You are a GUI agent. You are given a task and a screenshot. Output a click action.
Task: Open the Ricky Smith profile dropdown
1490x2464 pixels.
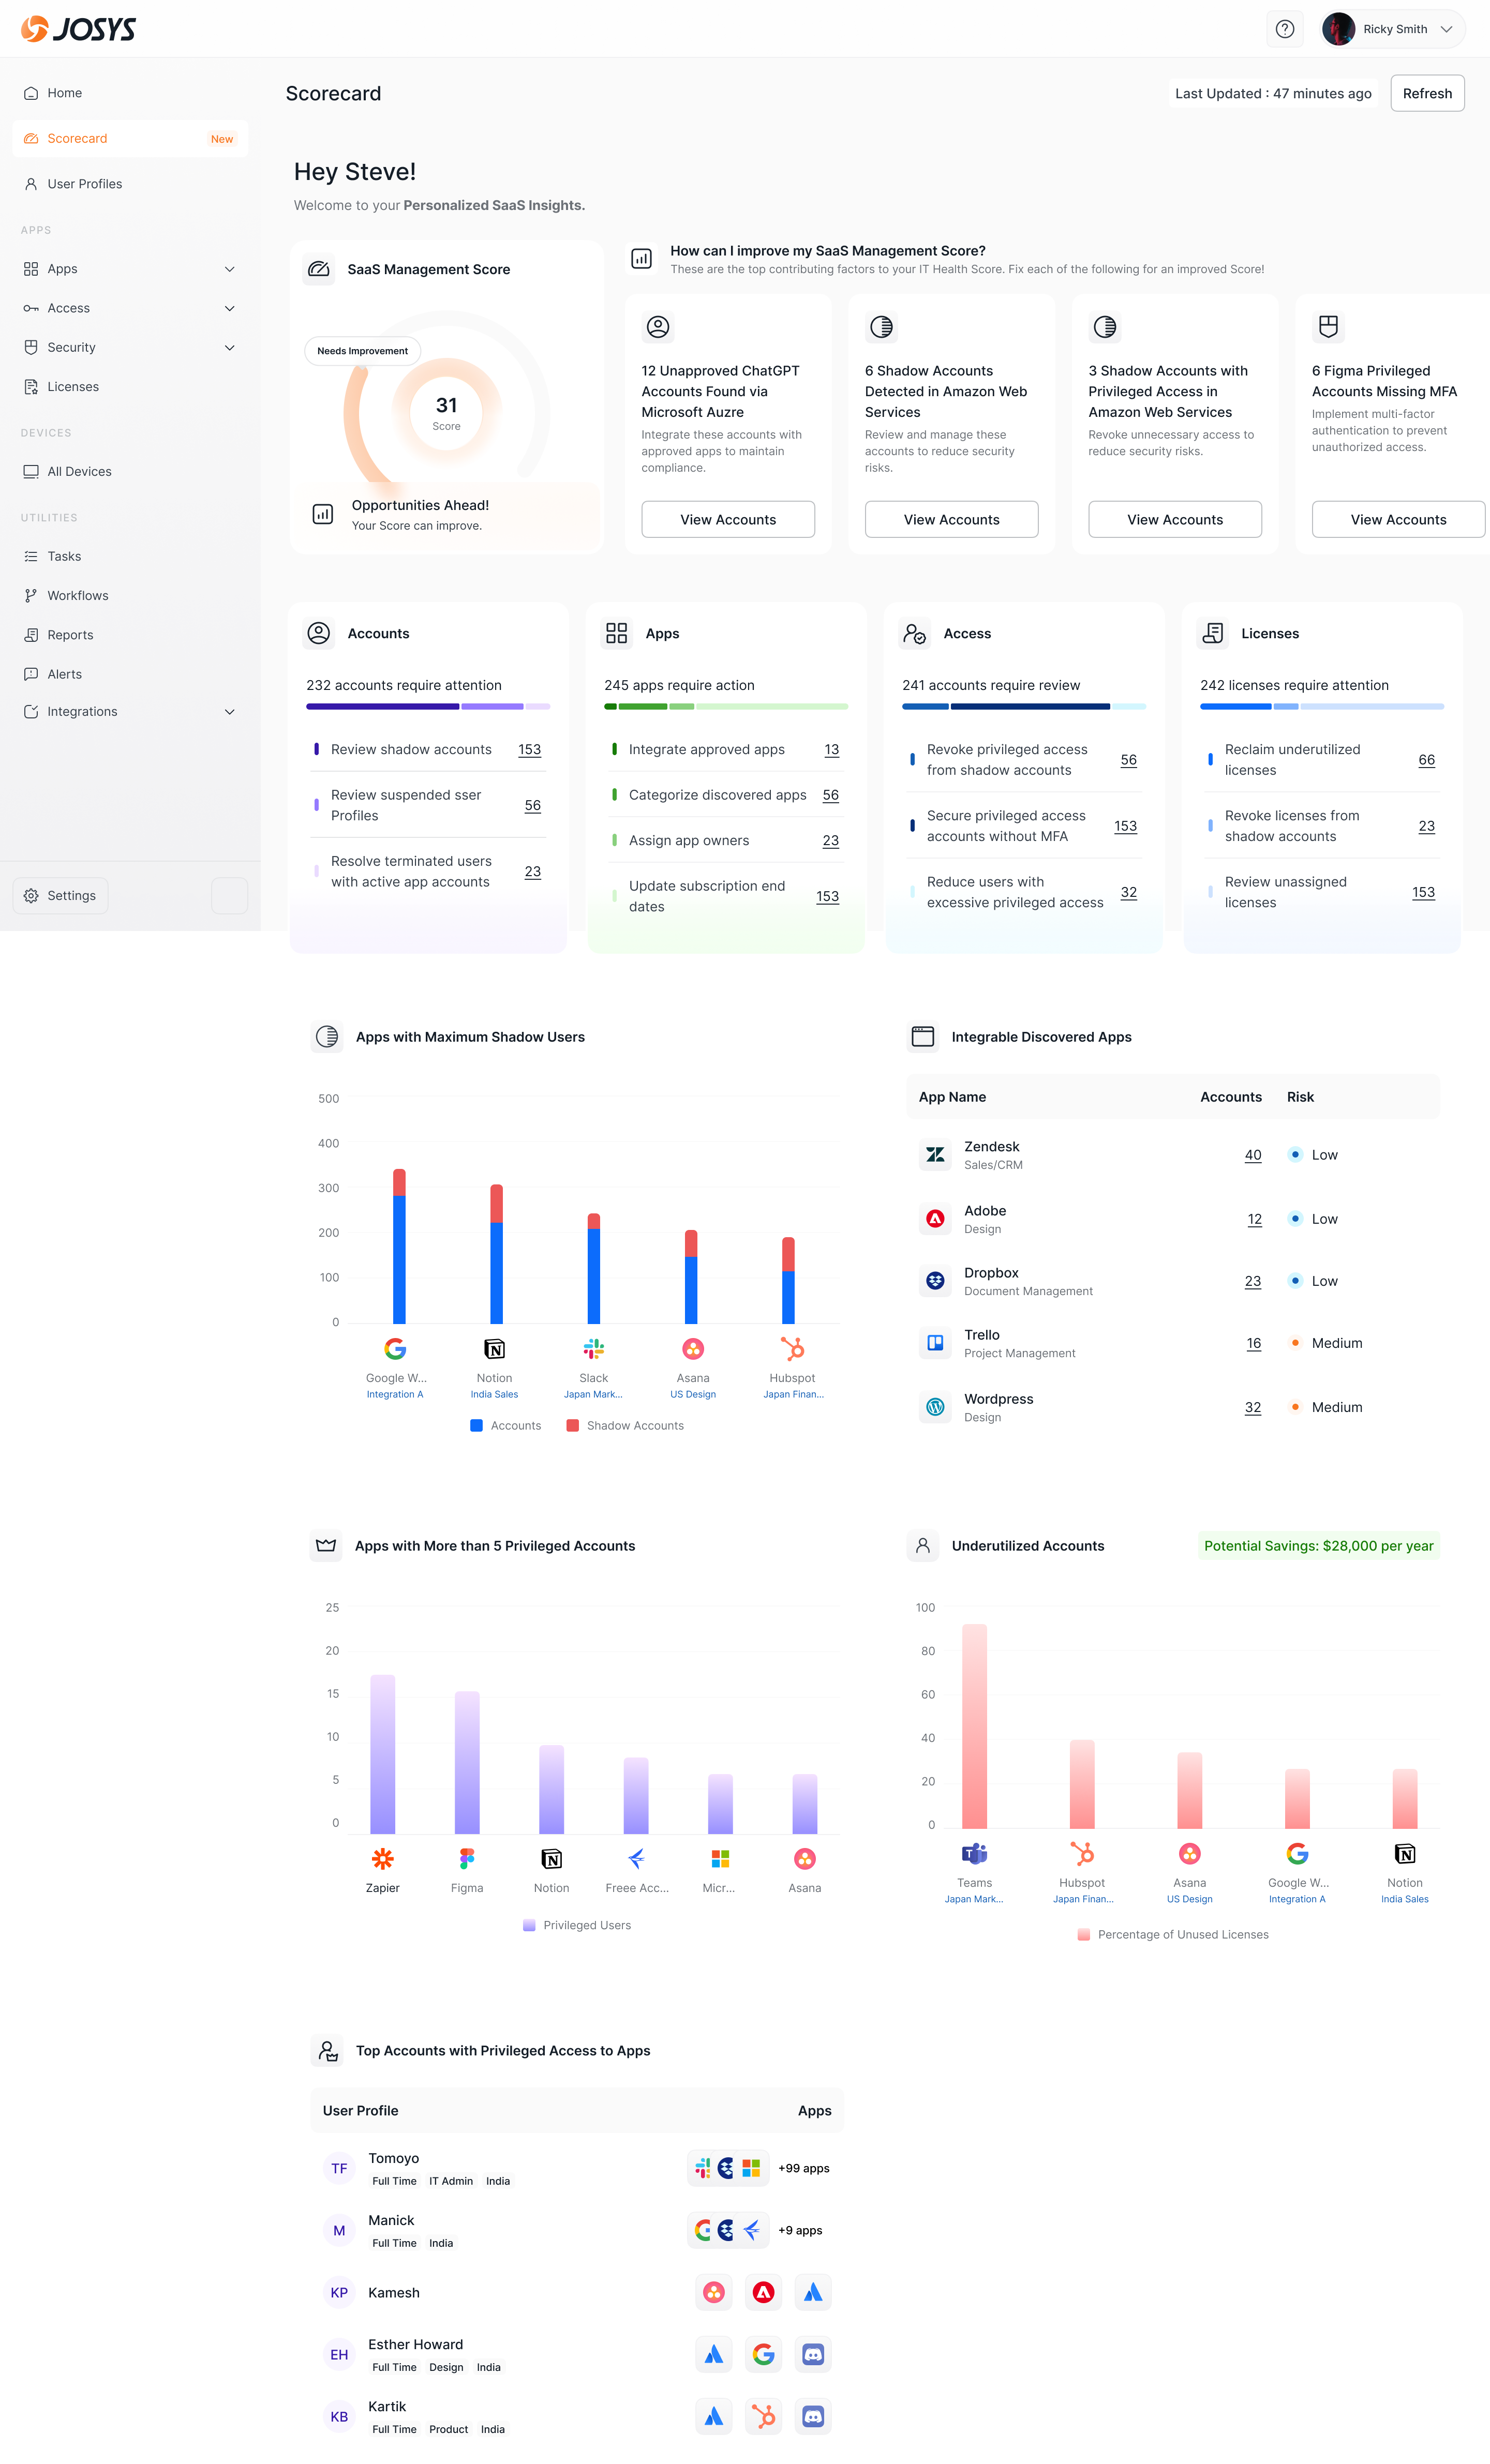click(1393, 29)
